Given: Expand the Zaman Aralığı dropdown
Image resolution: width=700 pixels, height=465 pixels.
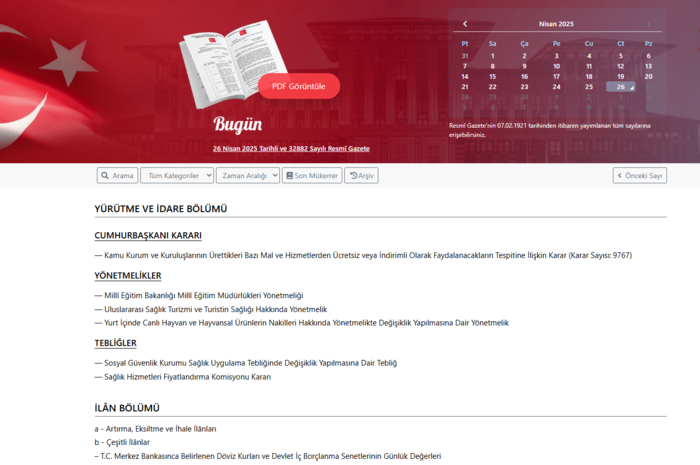Looking at the screenshot, I should point(248,175).
